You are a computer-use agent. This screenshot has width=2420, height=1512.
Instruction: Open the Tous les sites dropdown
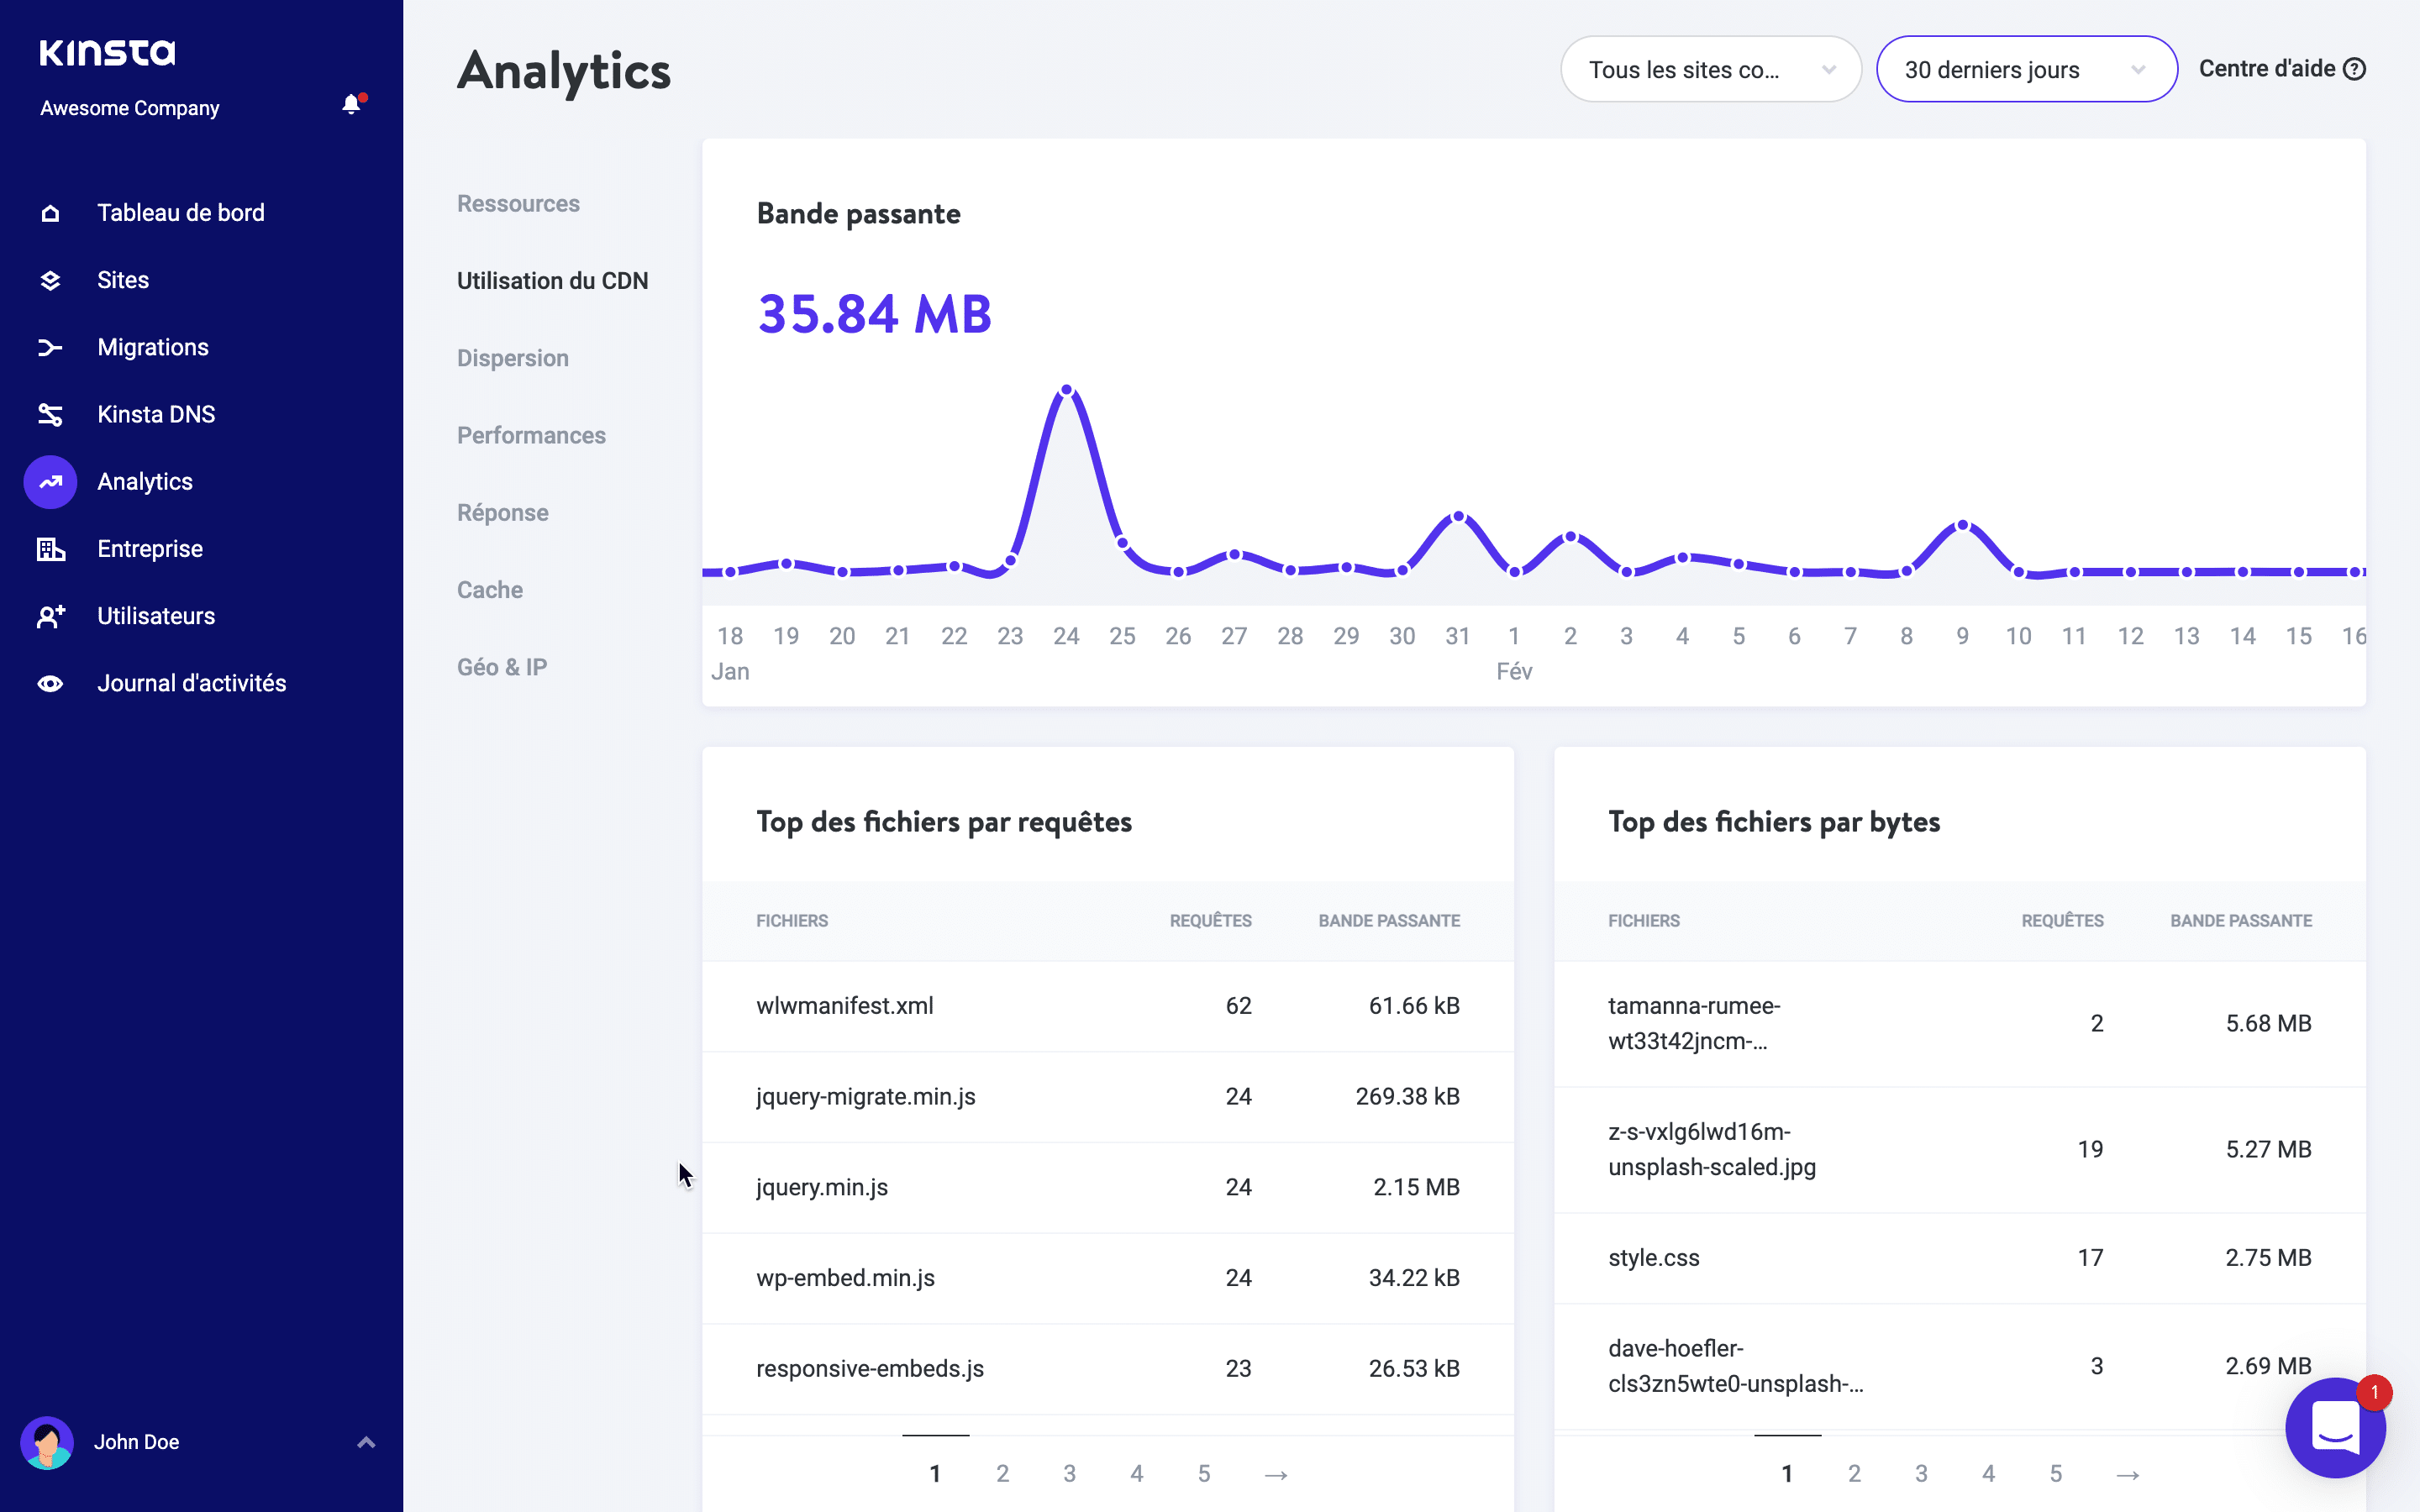[x=1710, y=68]
